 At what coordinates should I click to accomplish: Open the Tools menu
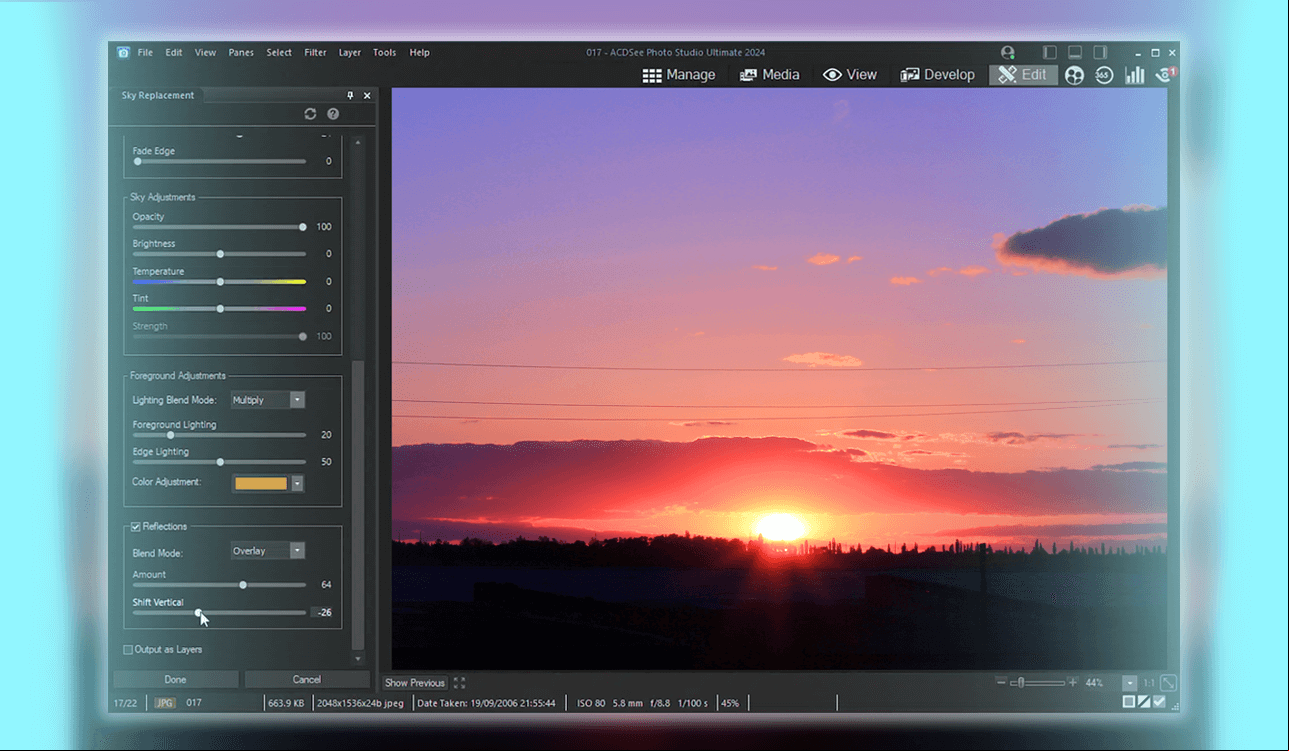click(x=384, y=53)
